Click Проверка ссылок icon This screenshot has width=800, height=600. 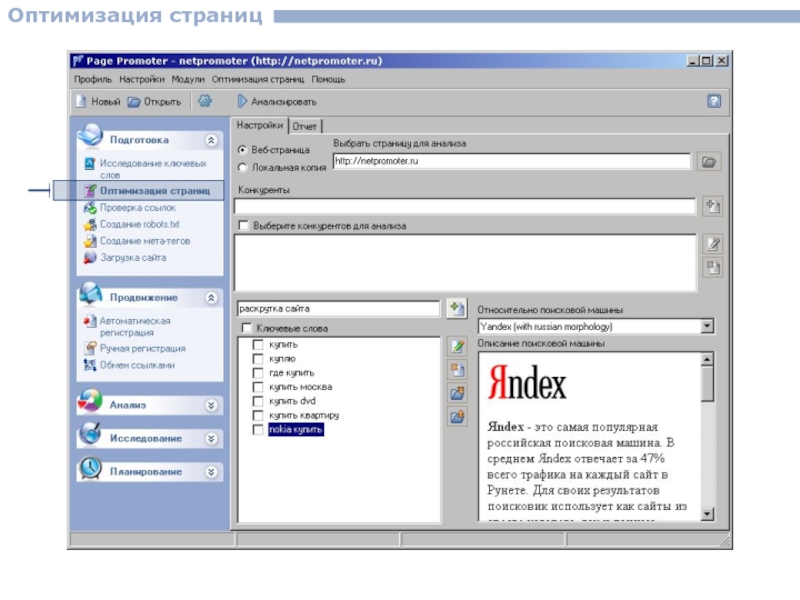click(x=90, y=208)
